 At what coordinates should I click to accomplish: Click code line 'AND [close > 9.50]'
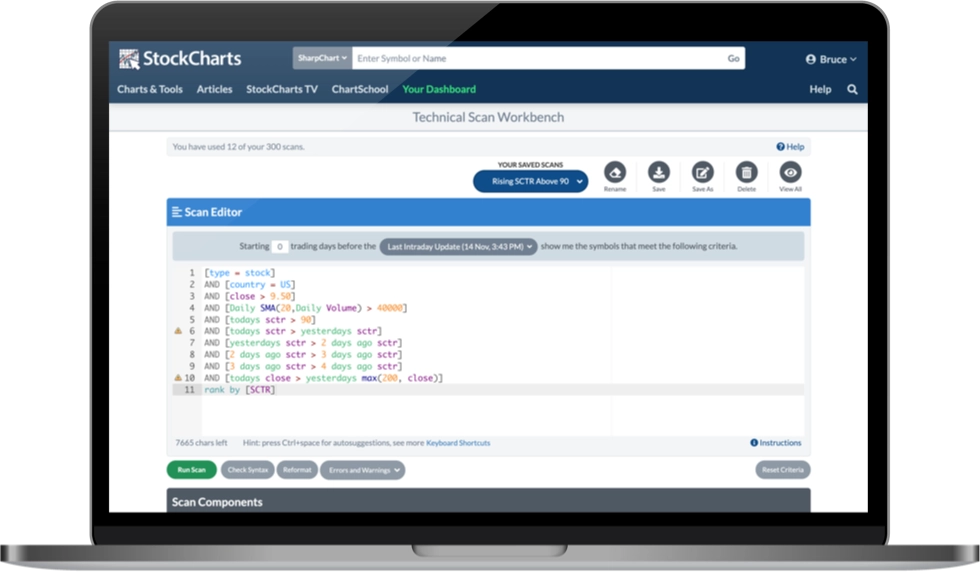[249, 296]
